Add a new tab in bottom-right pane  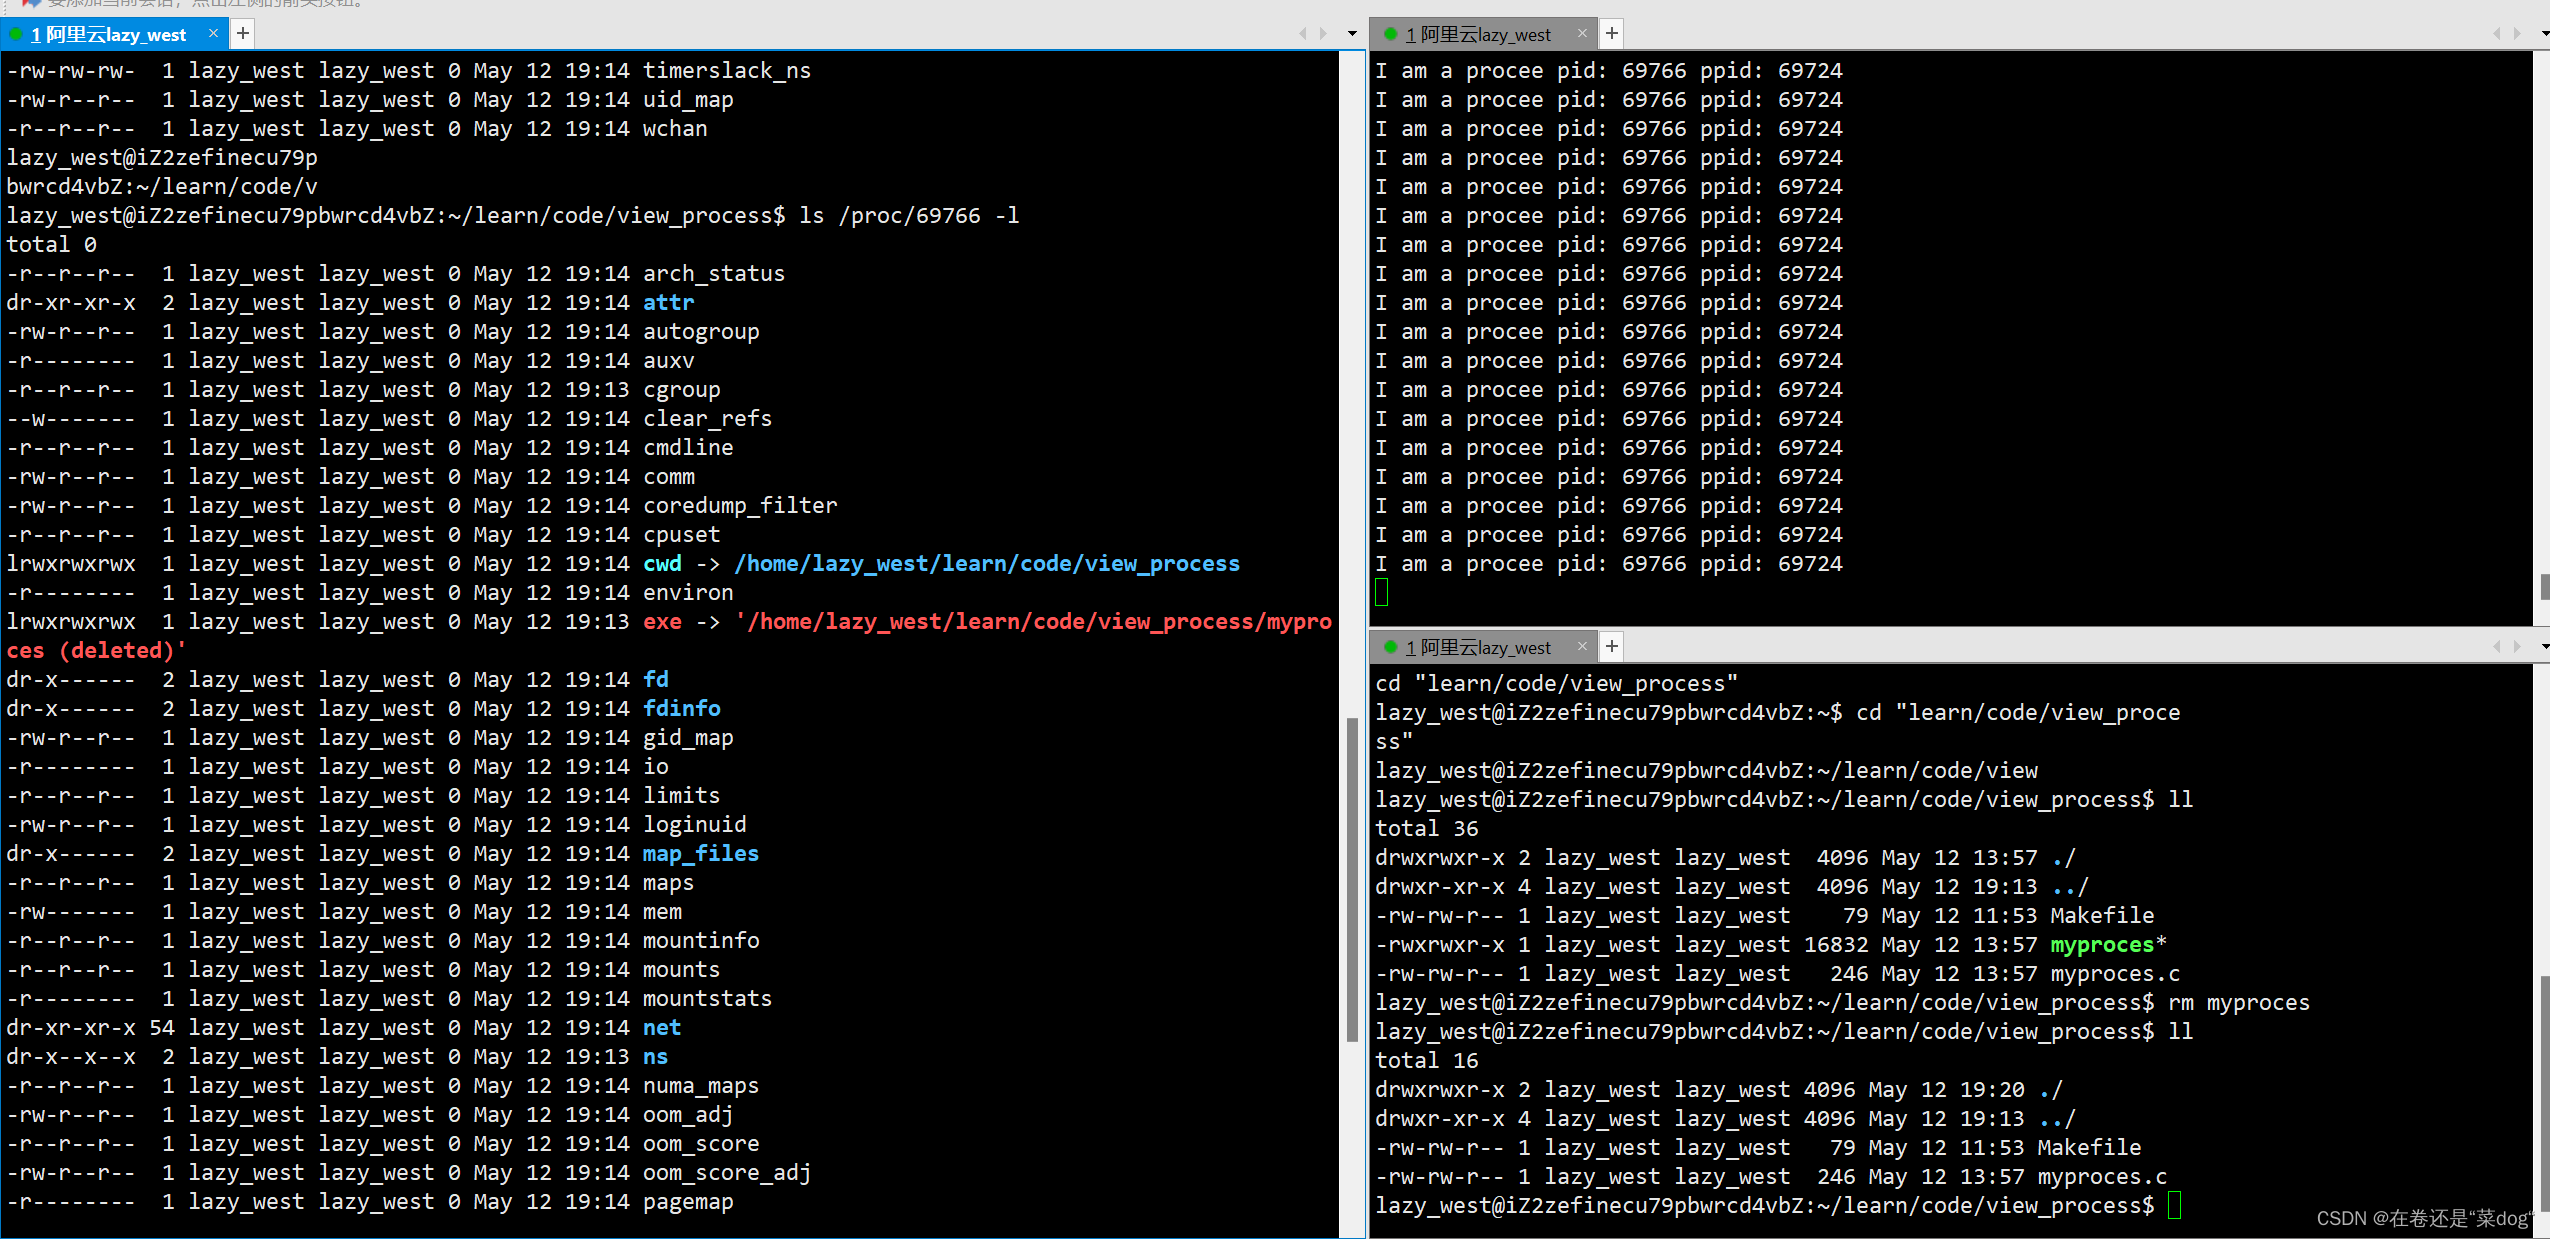(x=1611, y=647)
